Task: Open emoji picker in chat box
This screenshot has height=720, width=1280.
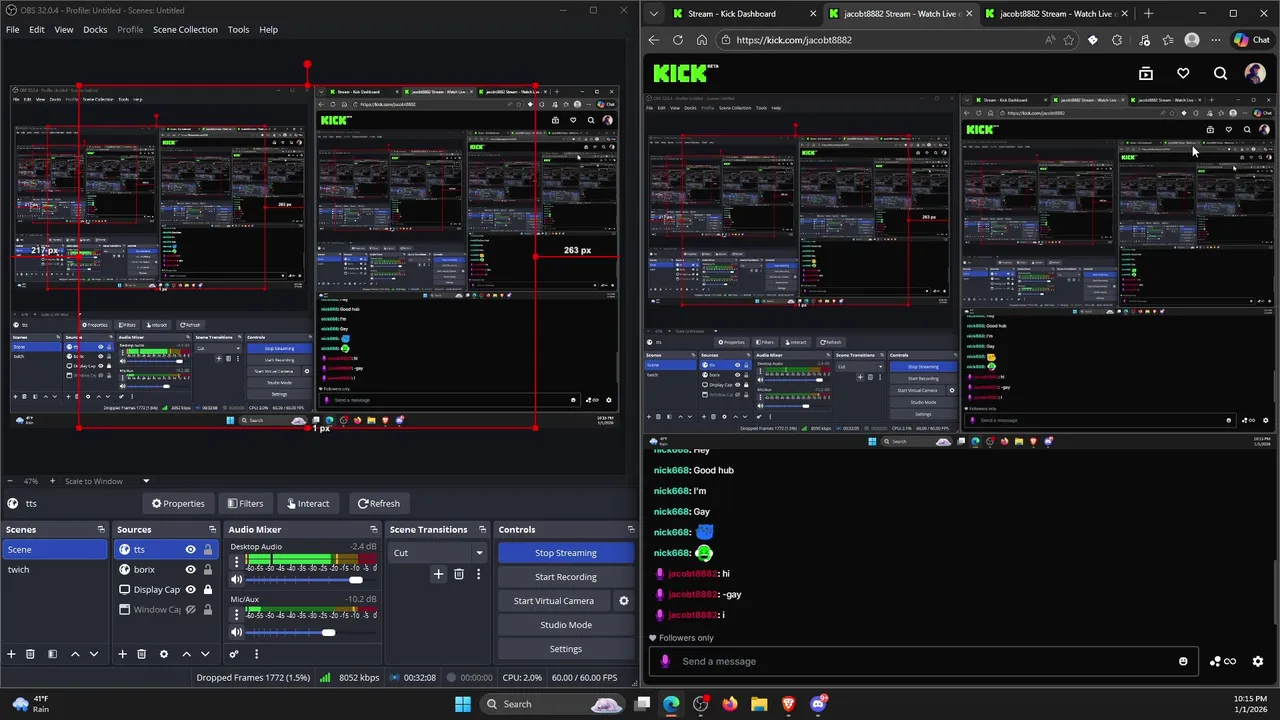Action: (1183, 661)
